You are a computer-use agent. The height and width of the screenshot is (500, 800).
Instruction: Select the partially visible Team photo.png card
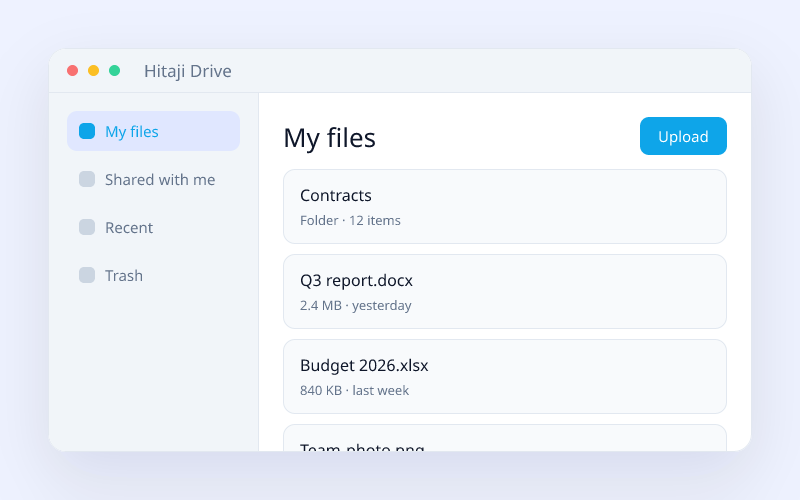pos(505,438)
